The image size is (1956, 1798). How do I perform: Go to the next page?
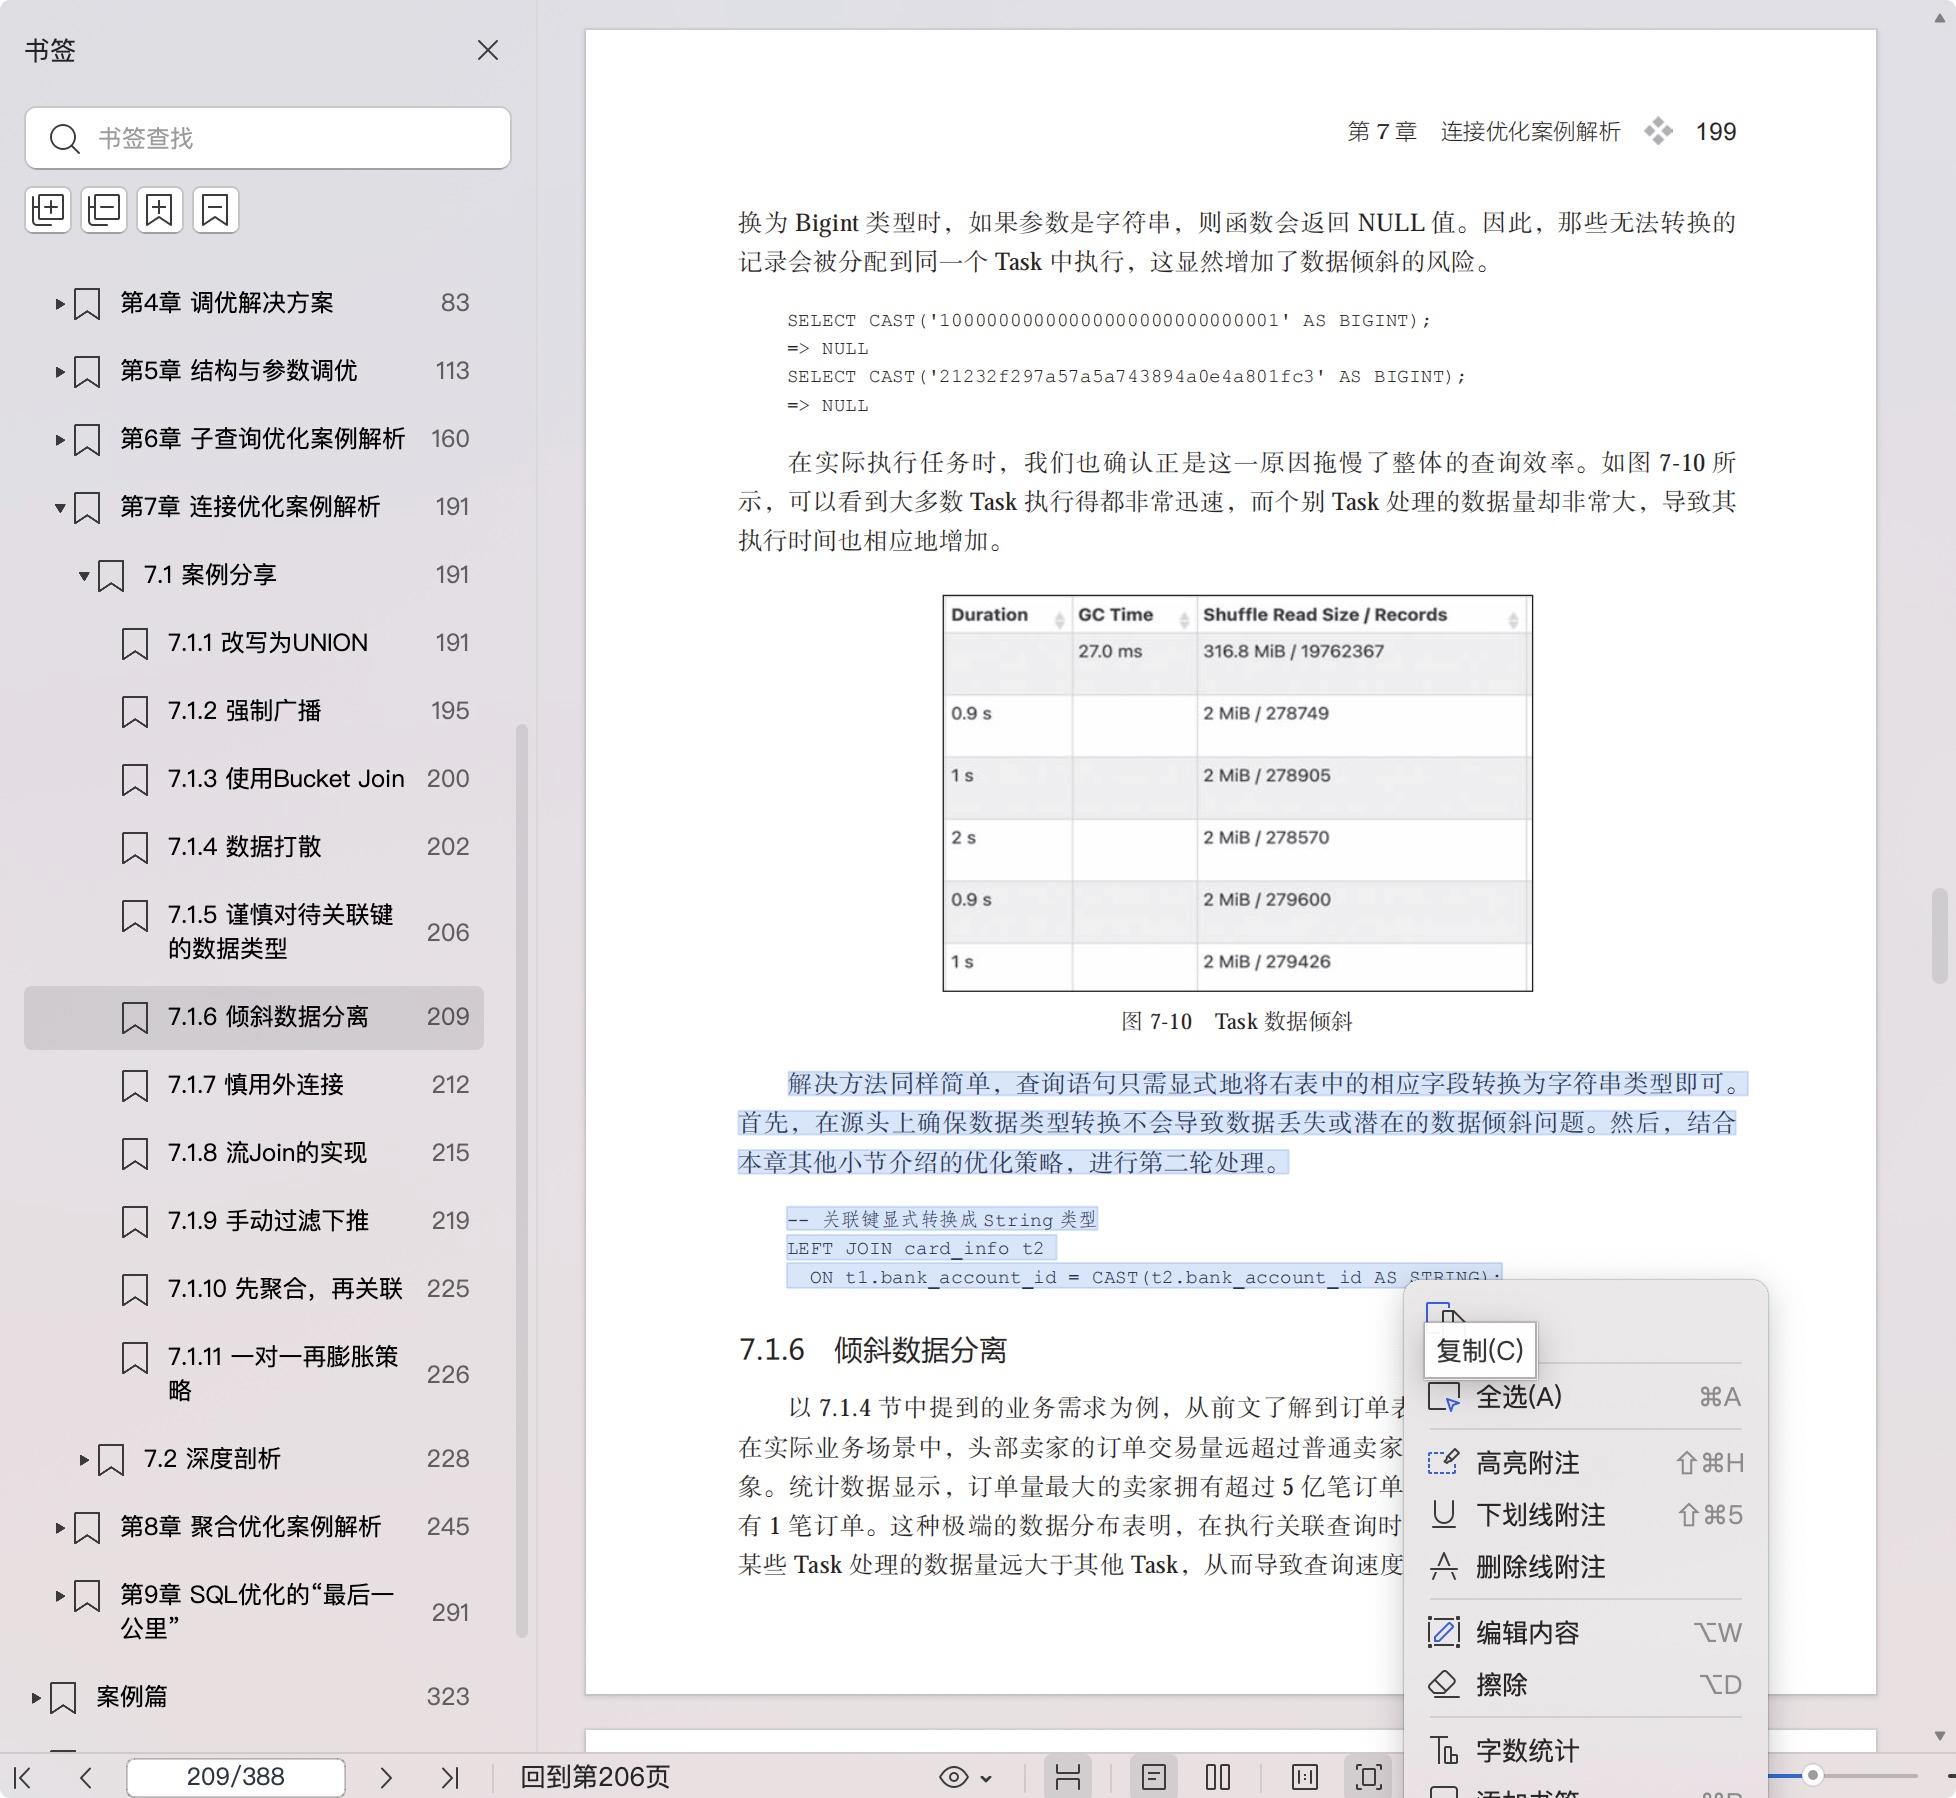(386, 1777)
